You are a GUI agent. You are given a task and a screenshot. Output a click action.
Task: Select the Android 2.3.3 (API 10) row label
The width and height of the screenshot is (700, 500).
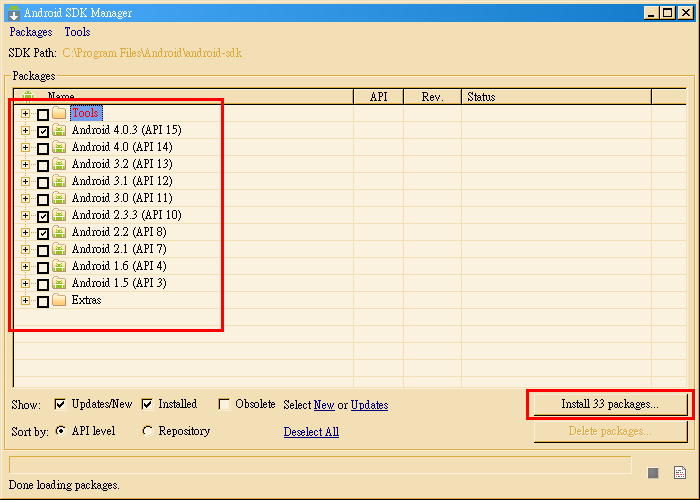pyautogui.click(x=127, y=215)
